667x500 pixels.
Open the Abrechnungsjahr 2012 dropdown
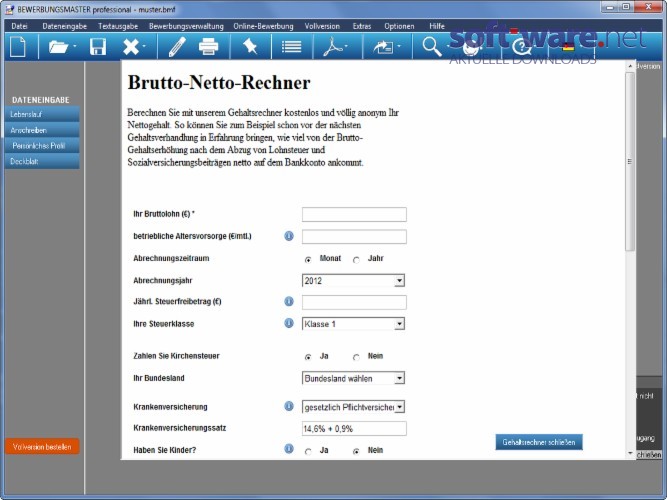[x=353, y=280]
